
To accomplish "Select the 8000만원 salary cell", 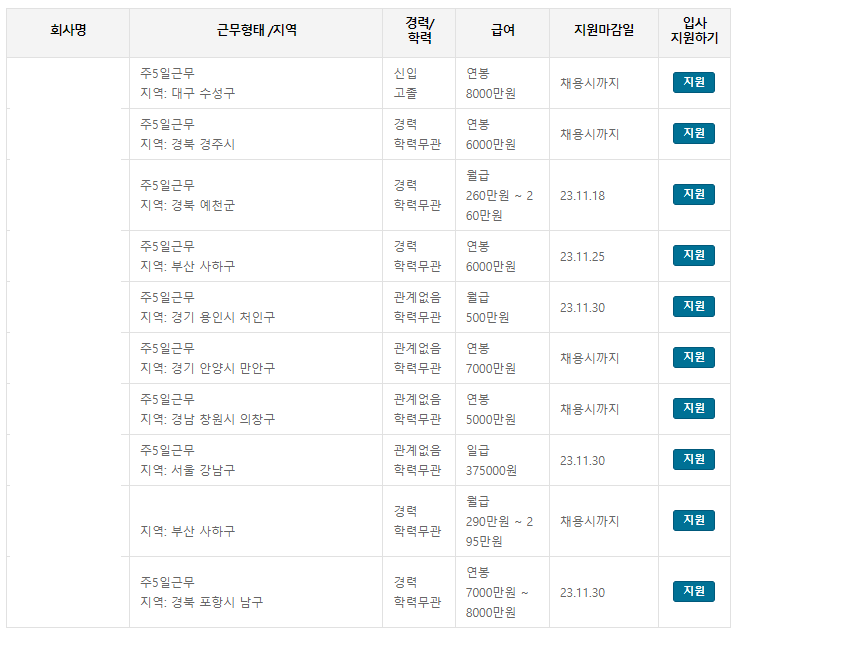I will click(x=503, y=83).
